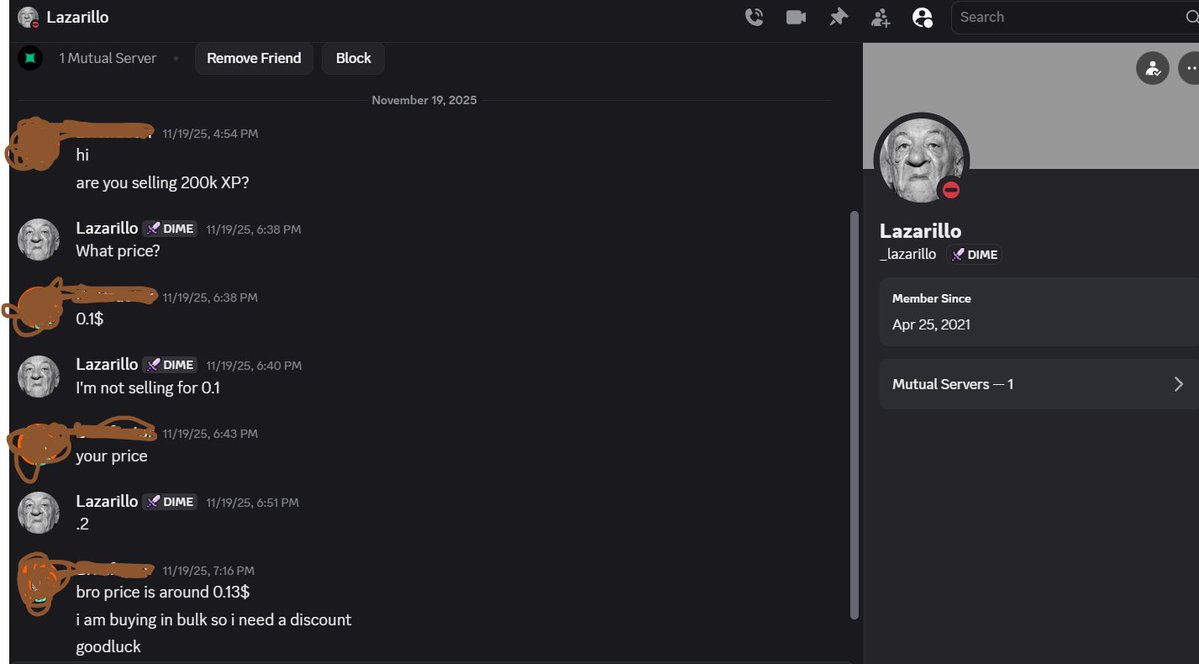Click 'i am buying in bulk' message
1199x664 pixels.
tap(213, 620)
